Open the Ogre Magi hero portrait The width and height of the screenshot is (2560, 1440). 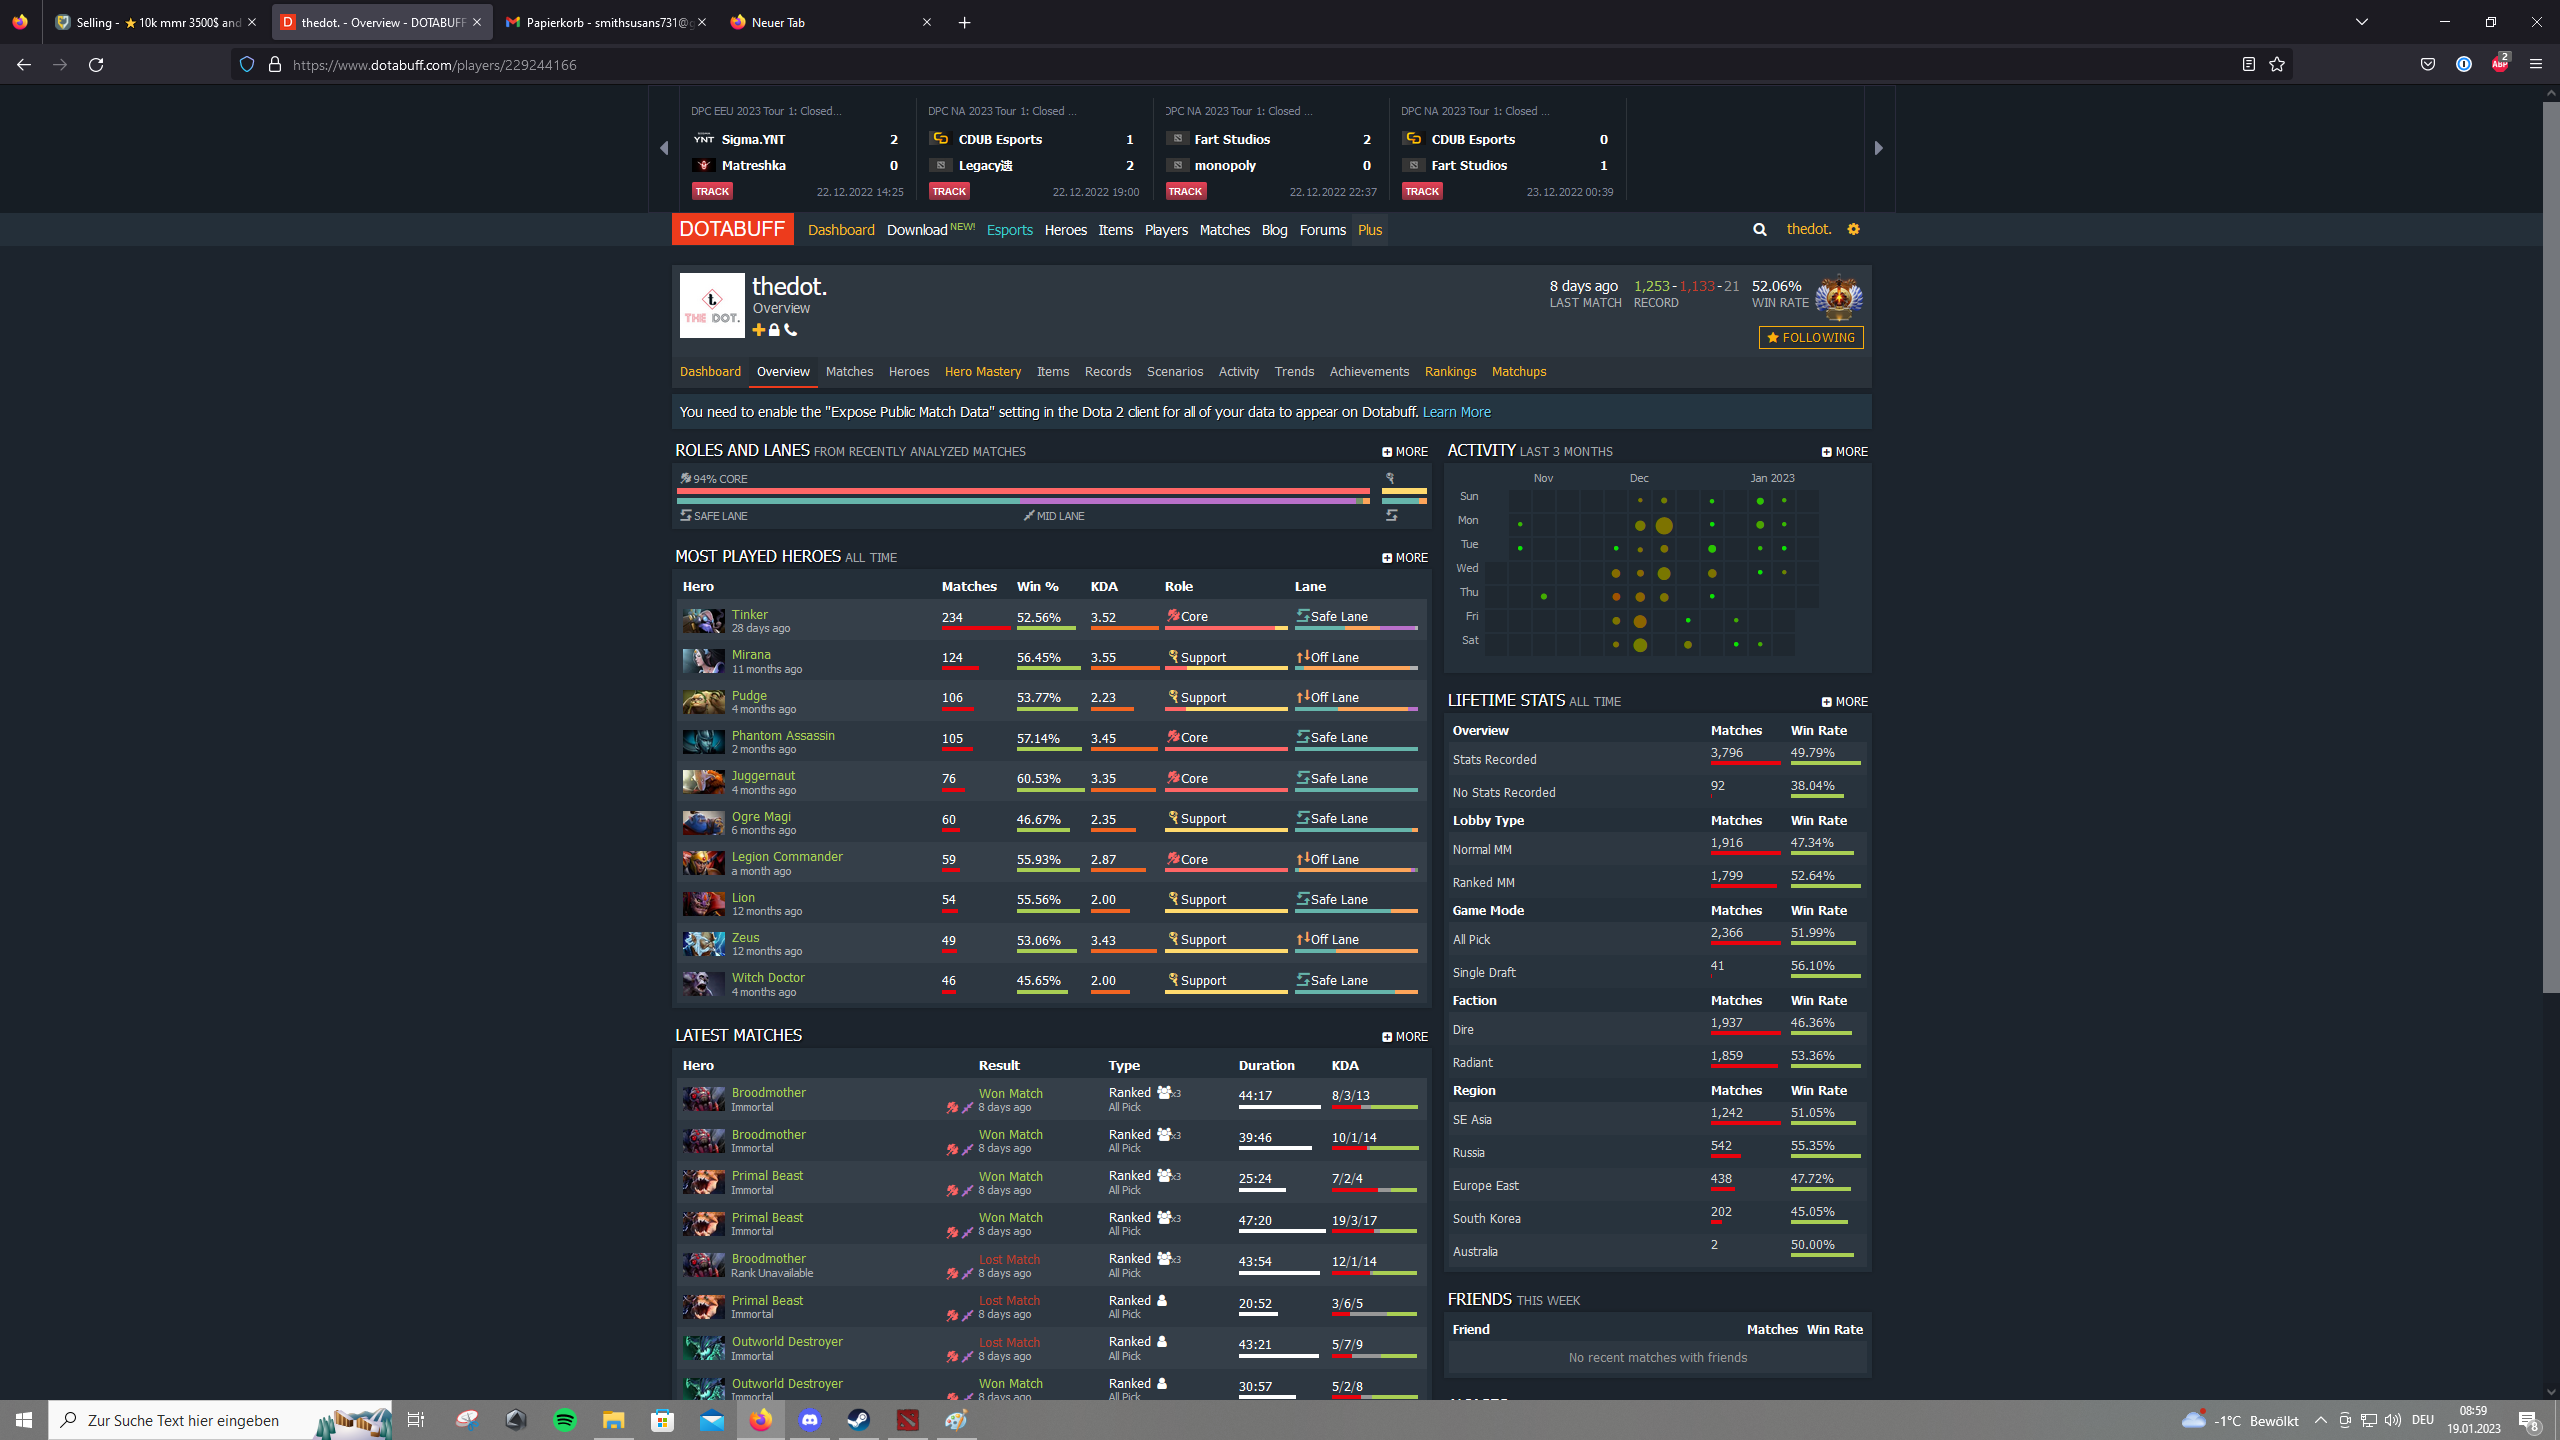pos(703,823)
